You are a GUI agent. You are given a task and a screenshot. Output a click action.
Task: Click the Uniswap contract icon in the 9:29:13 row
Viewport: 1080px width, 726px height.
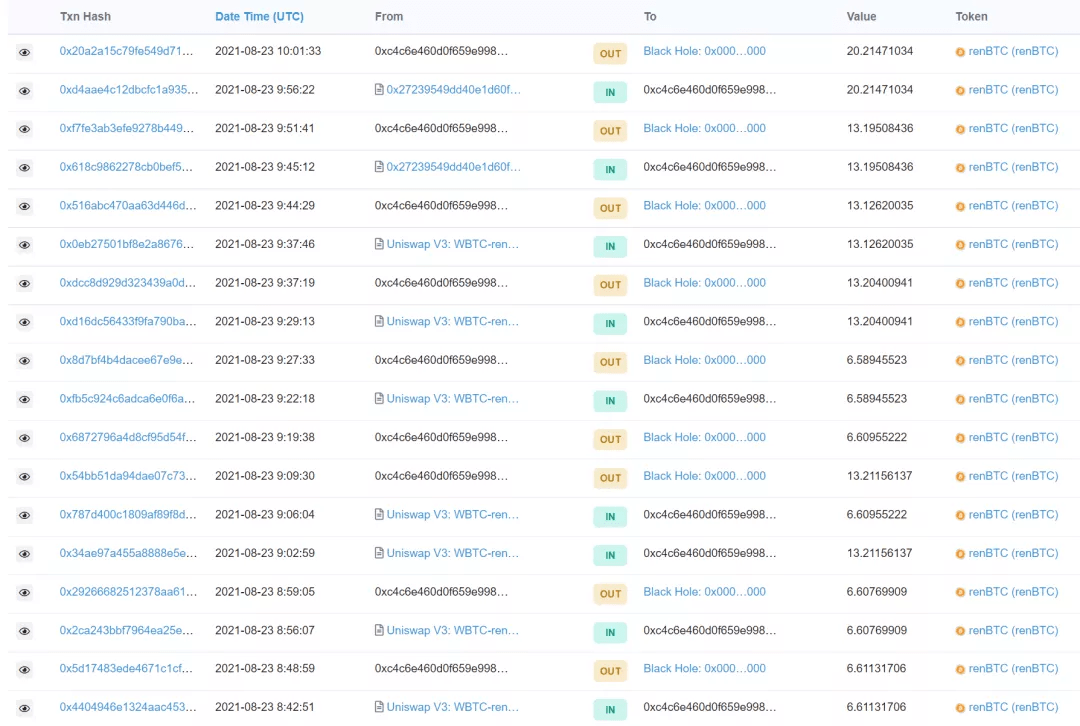pyautogui.click(x=379, y=322)
